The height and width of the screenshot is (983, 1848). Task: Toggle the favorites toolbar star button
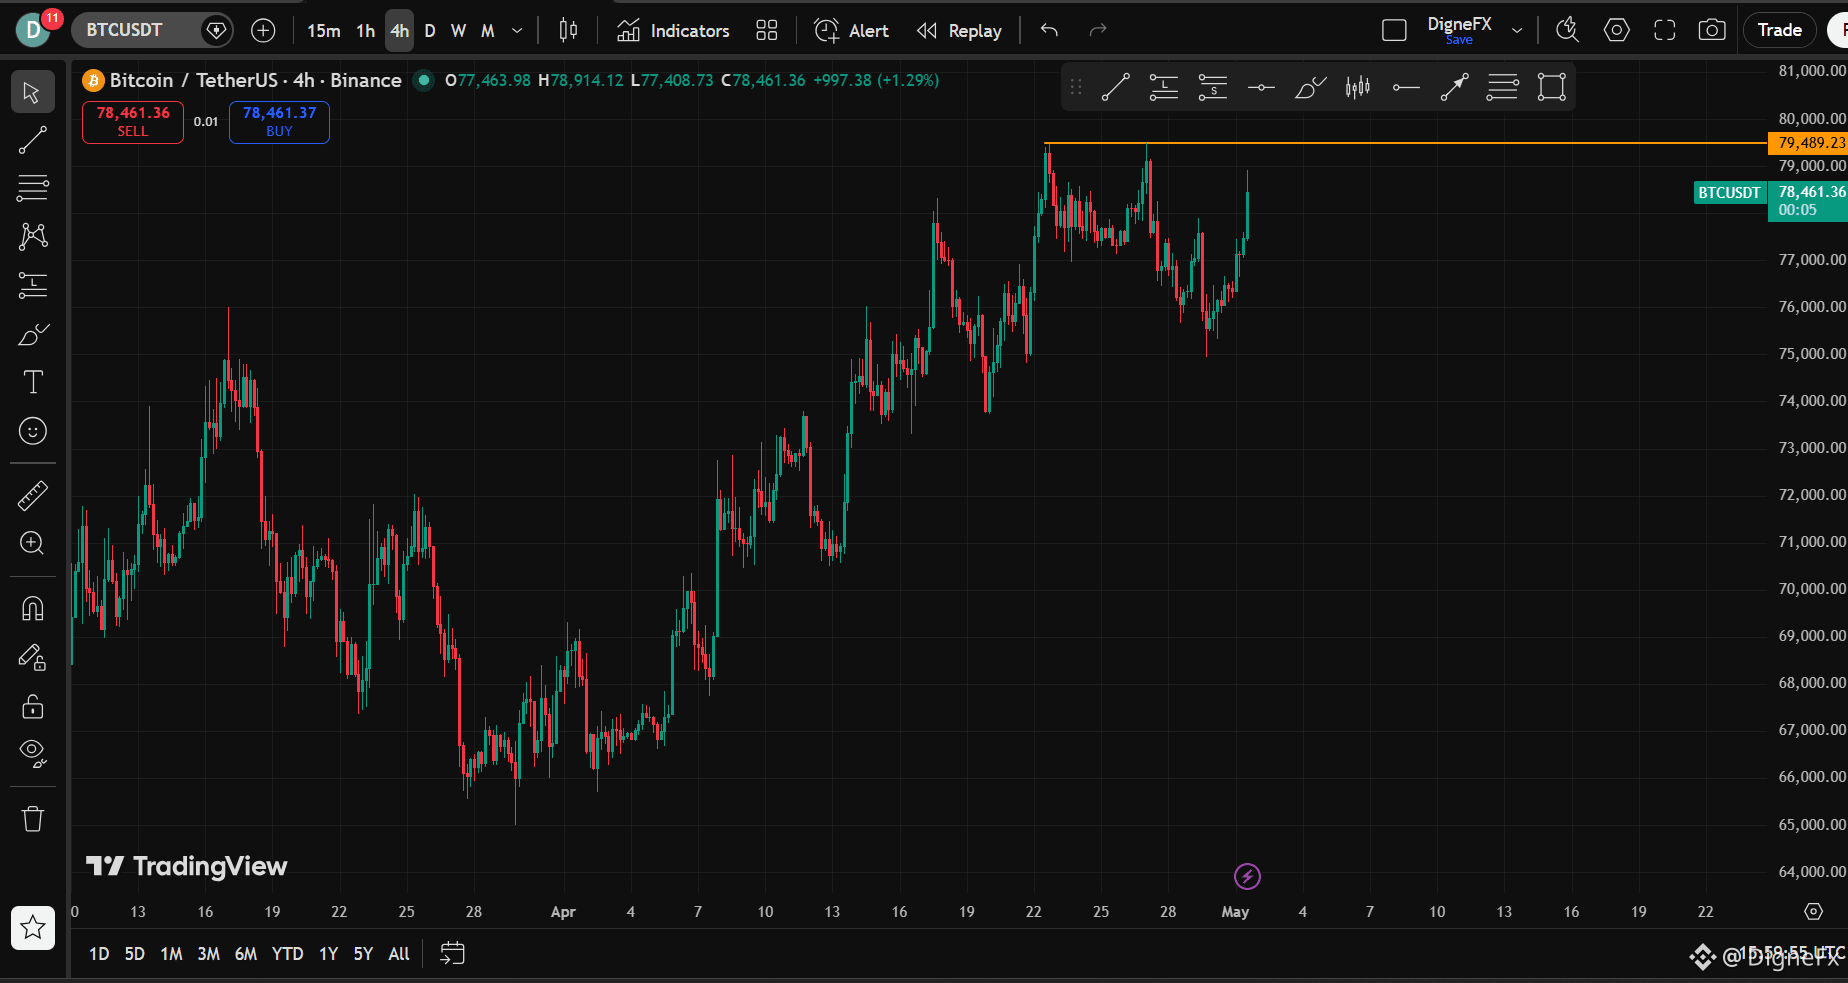click(33, 928)
